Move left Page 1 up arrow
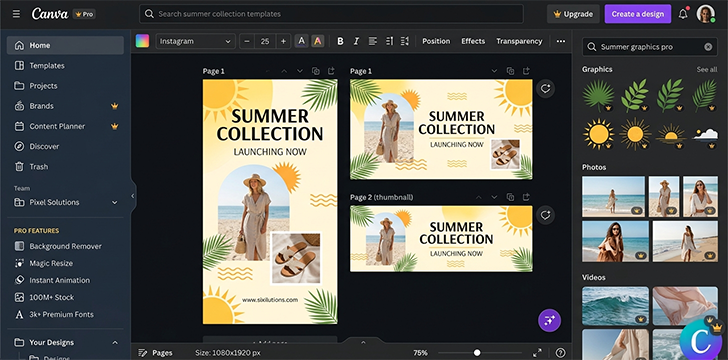 [x=284, y=71]
